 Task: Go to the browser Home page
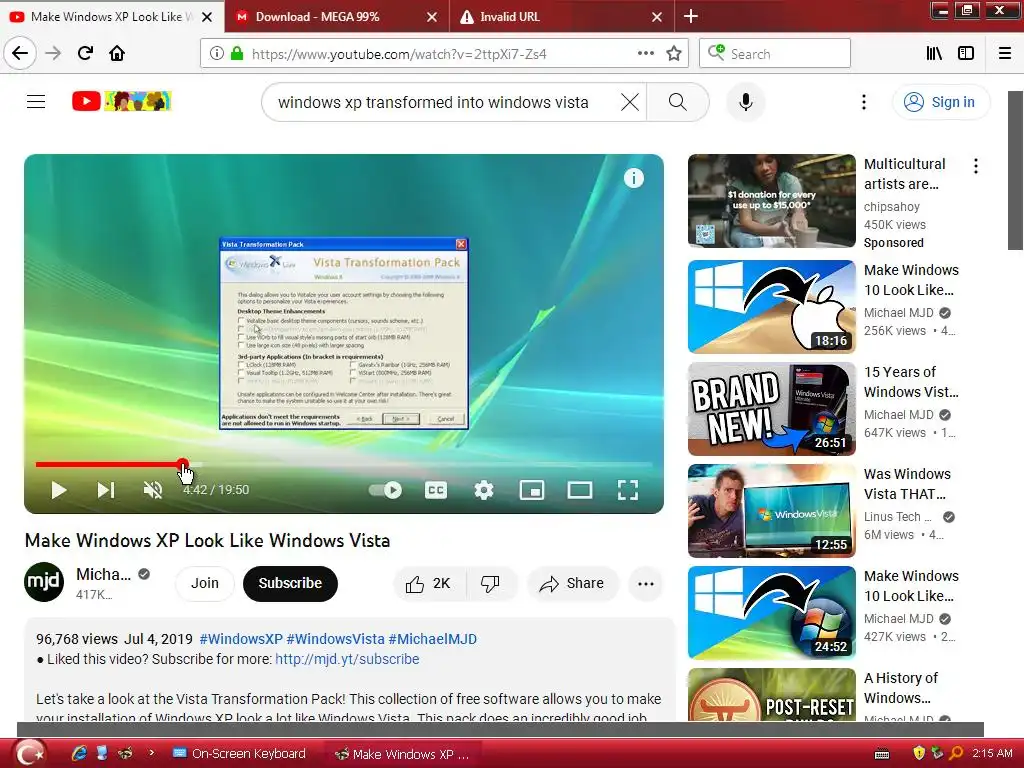click(x=117, y=53)
